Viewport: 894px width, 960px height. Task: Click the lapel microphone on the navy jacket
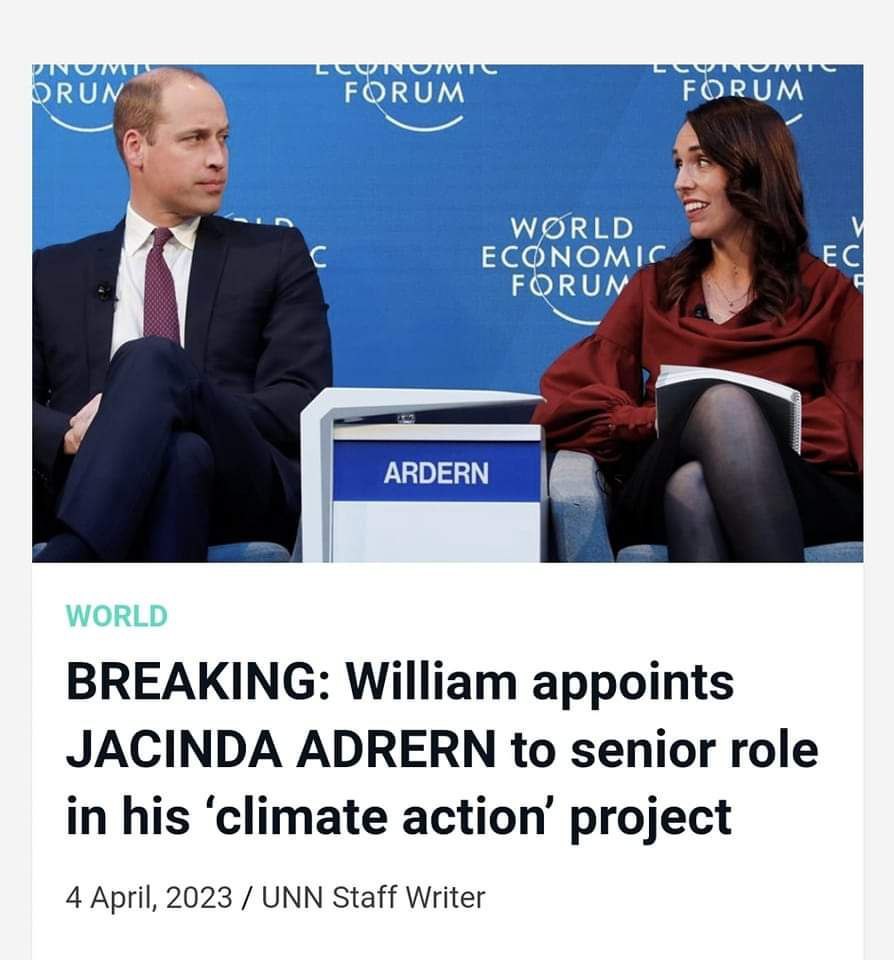(x=105, y=293)
